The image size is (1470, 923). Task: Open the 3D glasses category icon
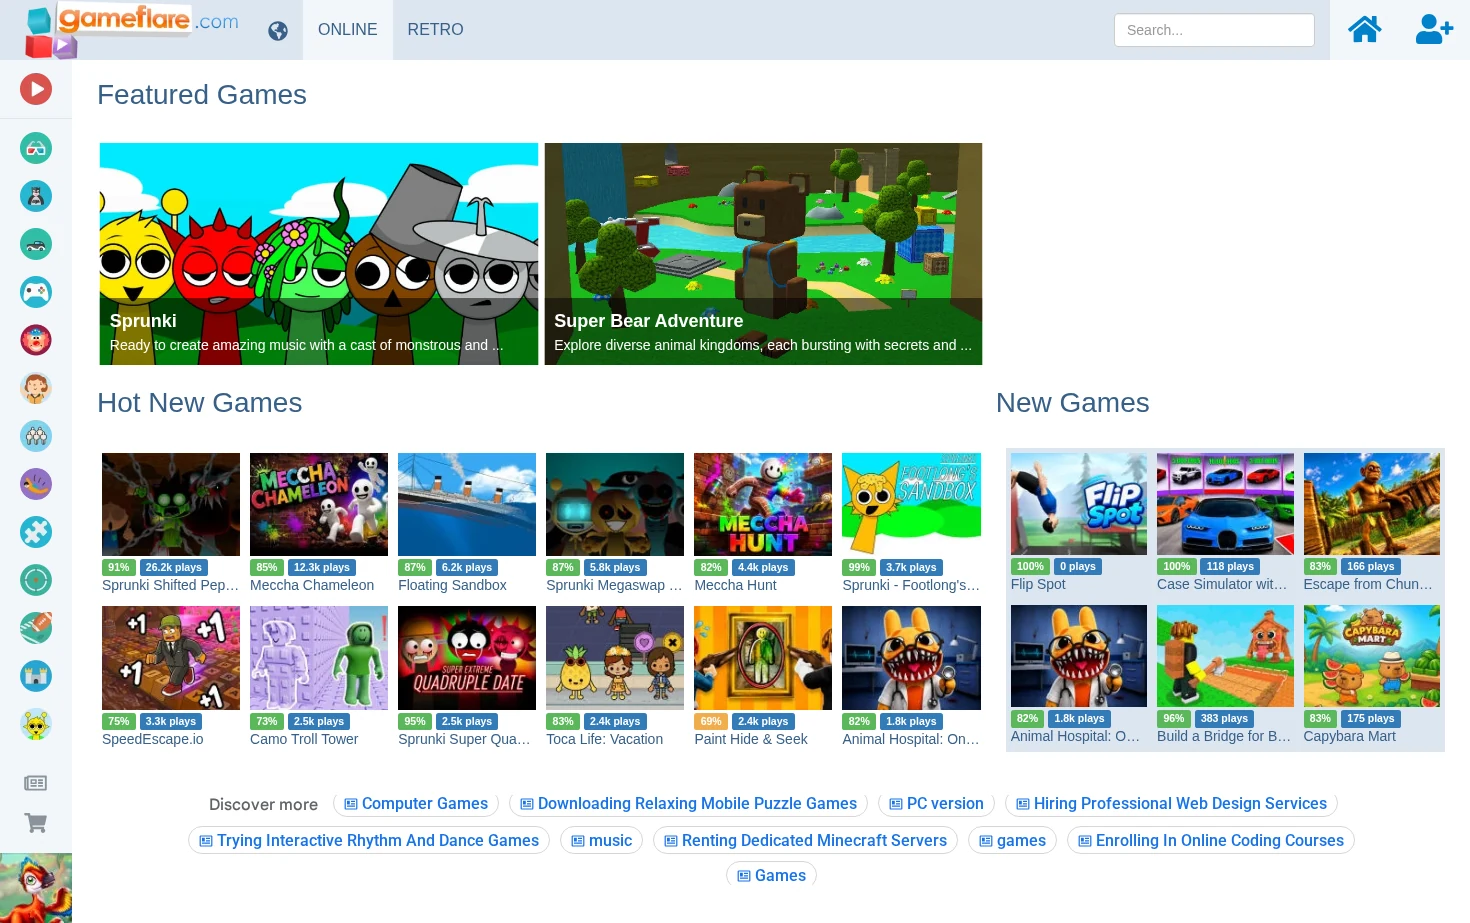(36, 148)
